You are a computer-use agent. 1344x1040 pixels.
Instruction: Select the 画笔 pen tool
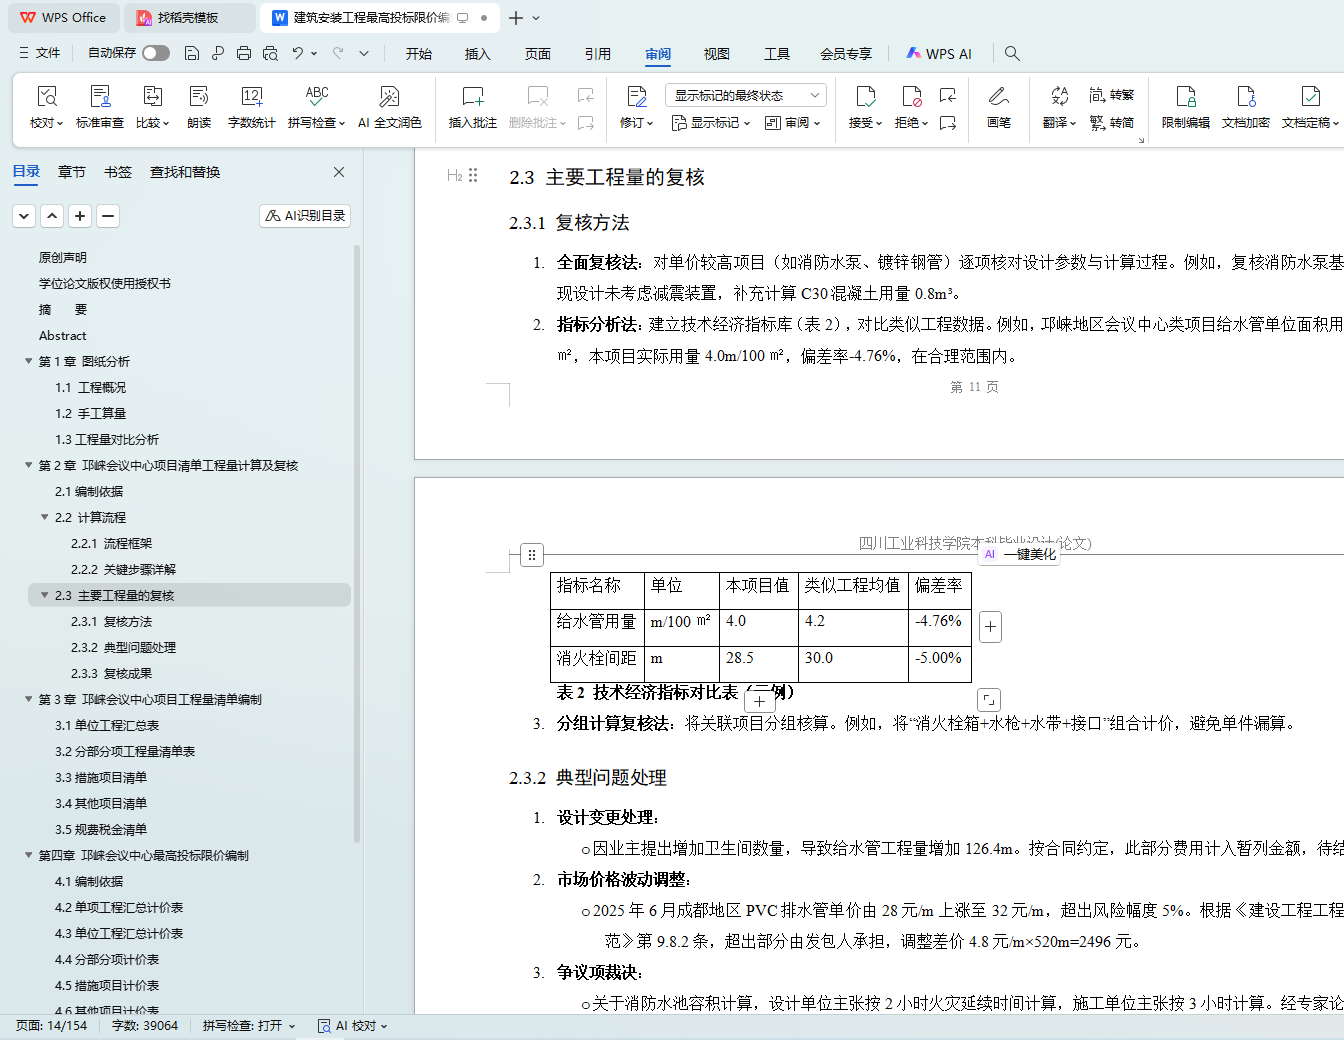[998, 97]
